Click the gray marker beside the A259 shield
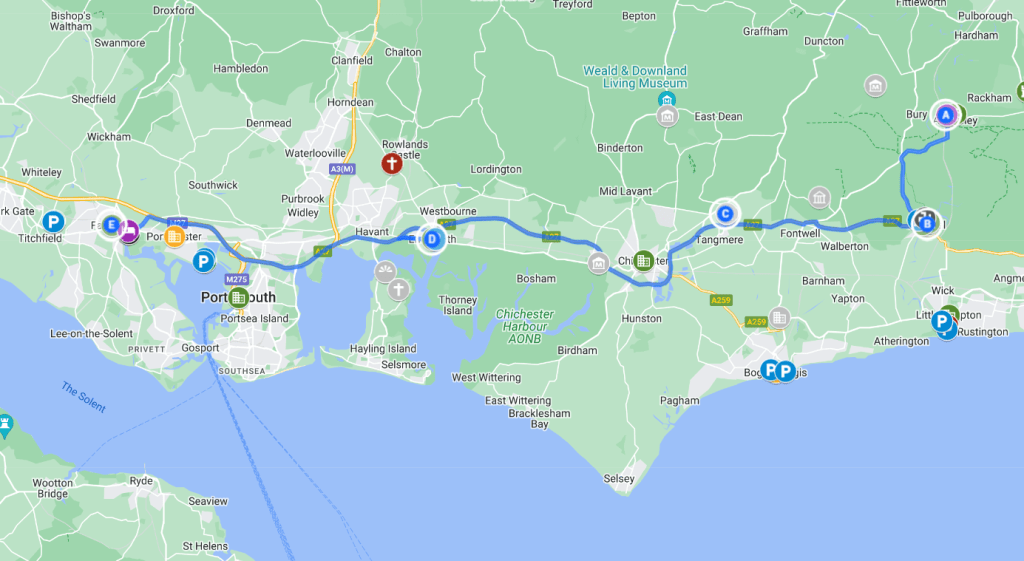This screenshot has height=561, width=1024. click(x=779, y=318)
